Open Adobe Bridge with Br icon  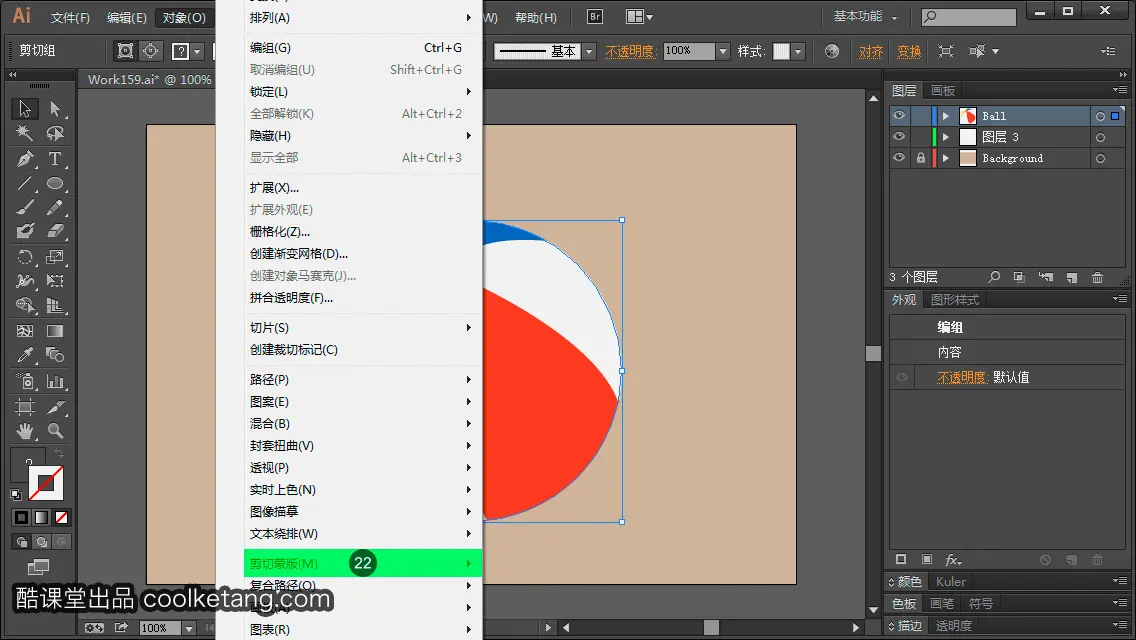click(595, 16)
